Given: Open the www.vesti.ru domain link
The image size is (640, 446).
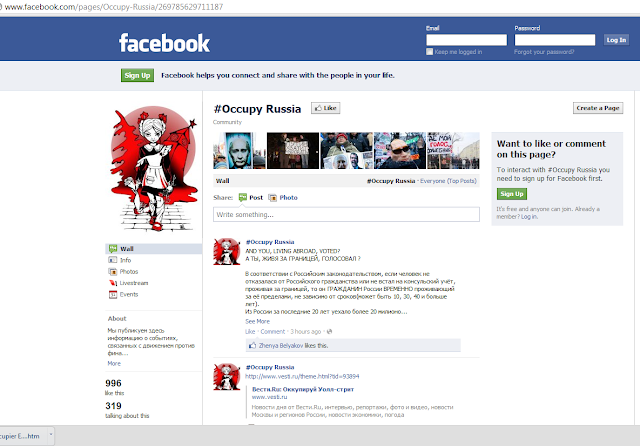Looking at the screenshot, I should click(x=269, y=397).
